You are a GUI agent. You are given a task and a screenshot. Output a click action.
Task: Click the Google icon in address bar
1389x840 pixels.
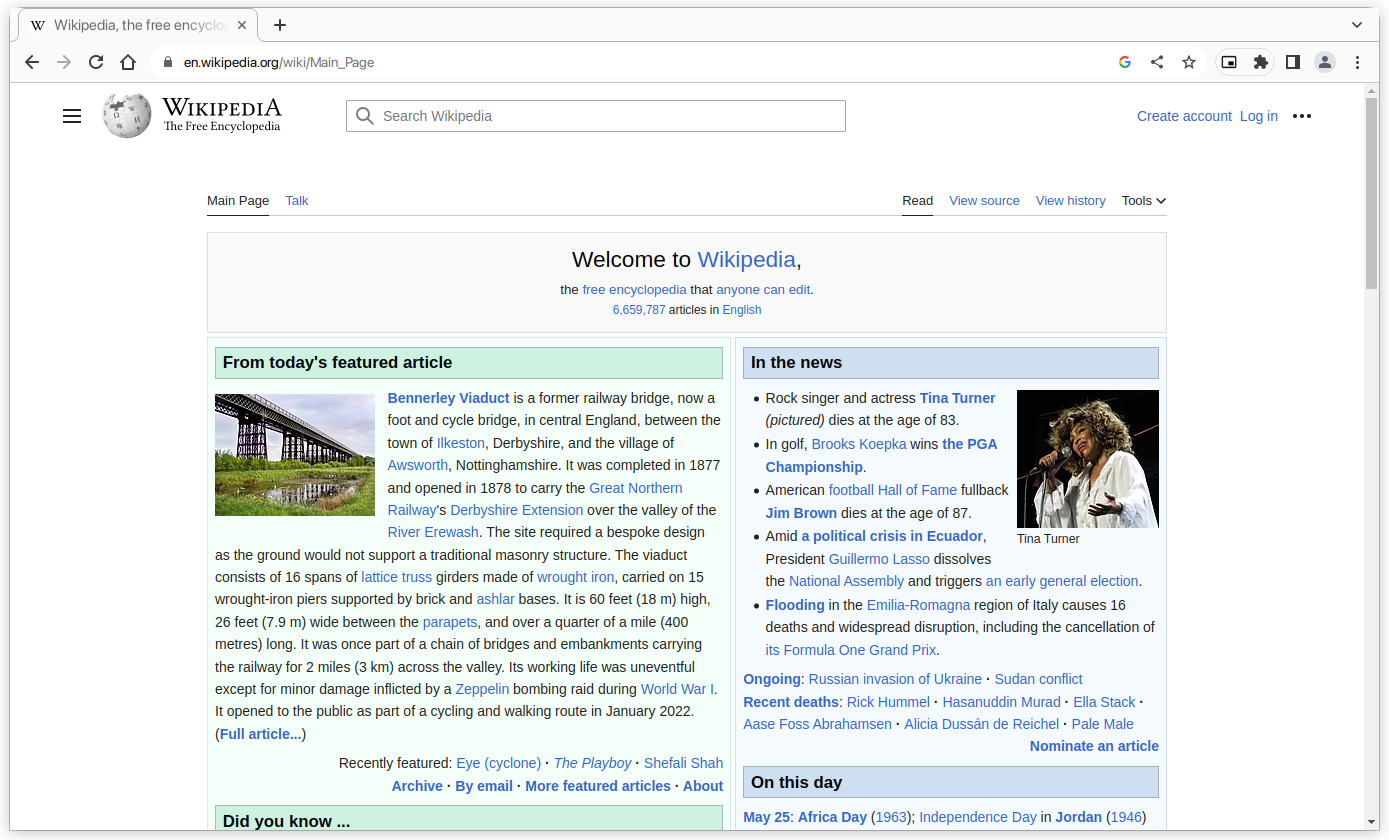coord(1125,62)
